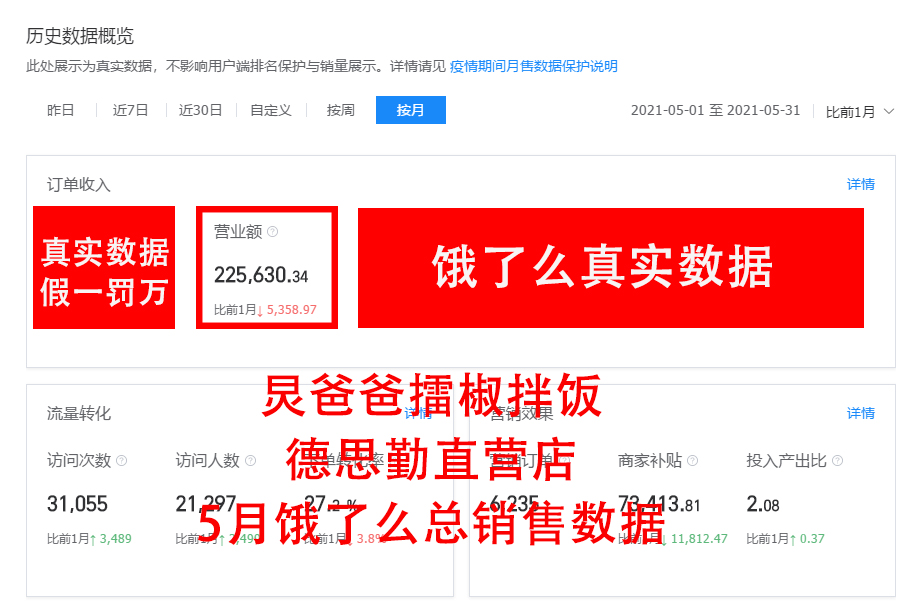Click the 5,358.97 decrease value
The image size is (919, 609).
[x=291, y=309]
